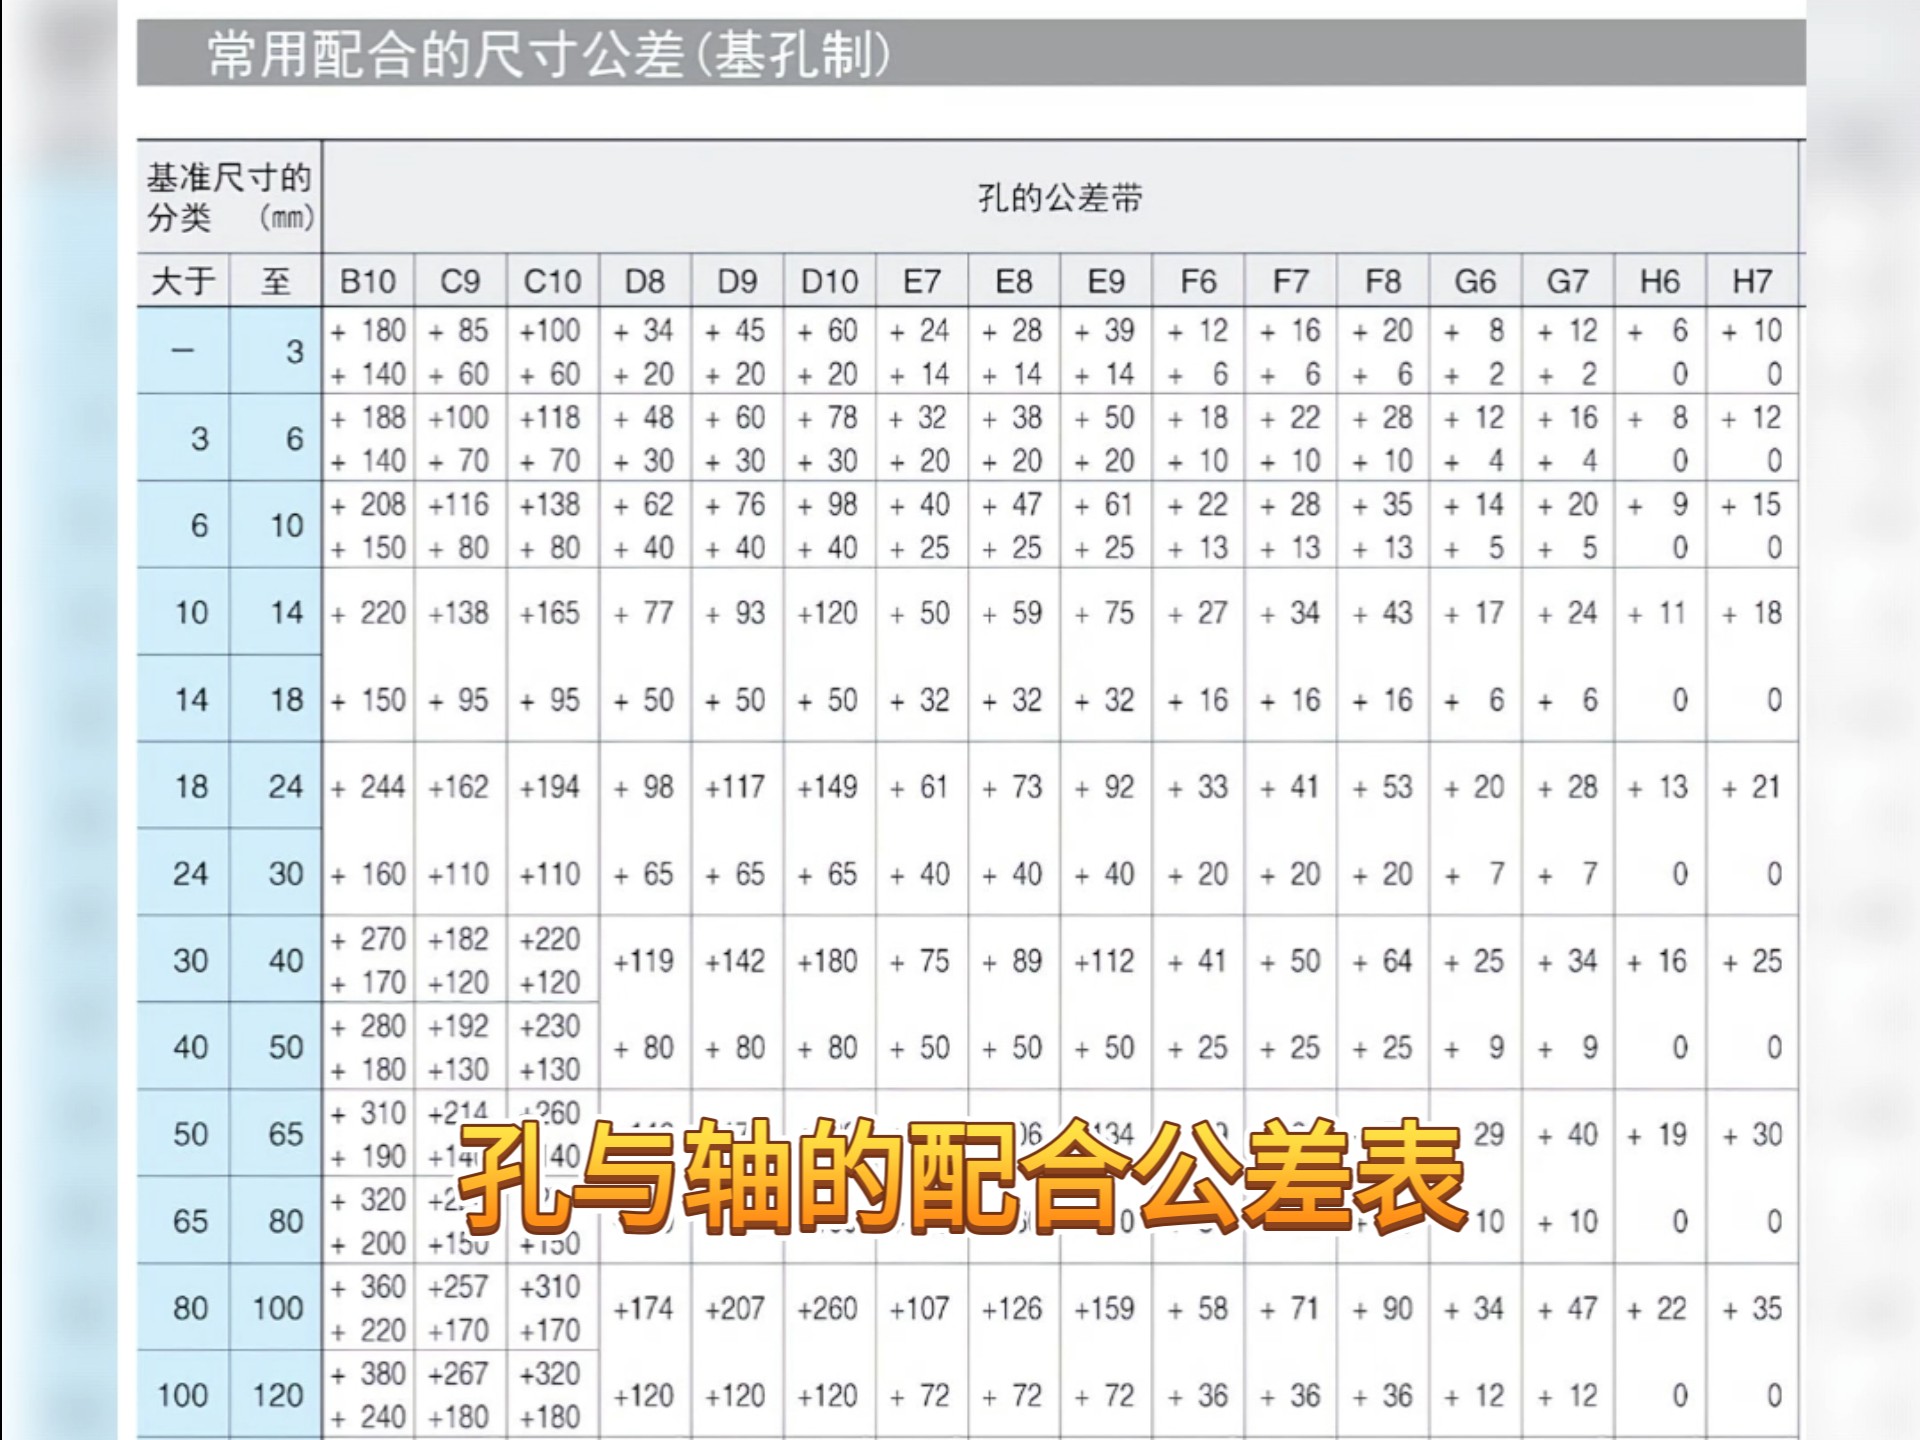Click the +159 value in E9 column
1920x1440 pixels.
1105,1308
